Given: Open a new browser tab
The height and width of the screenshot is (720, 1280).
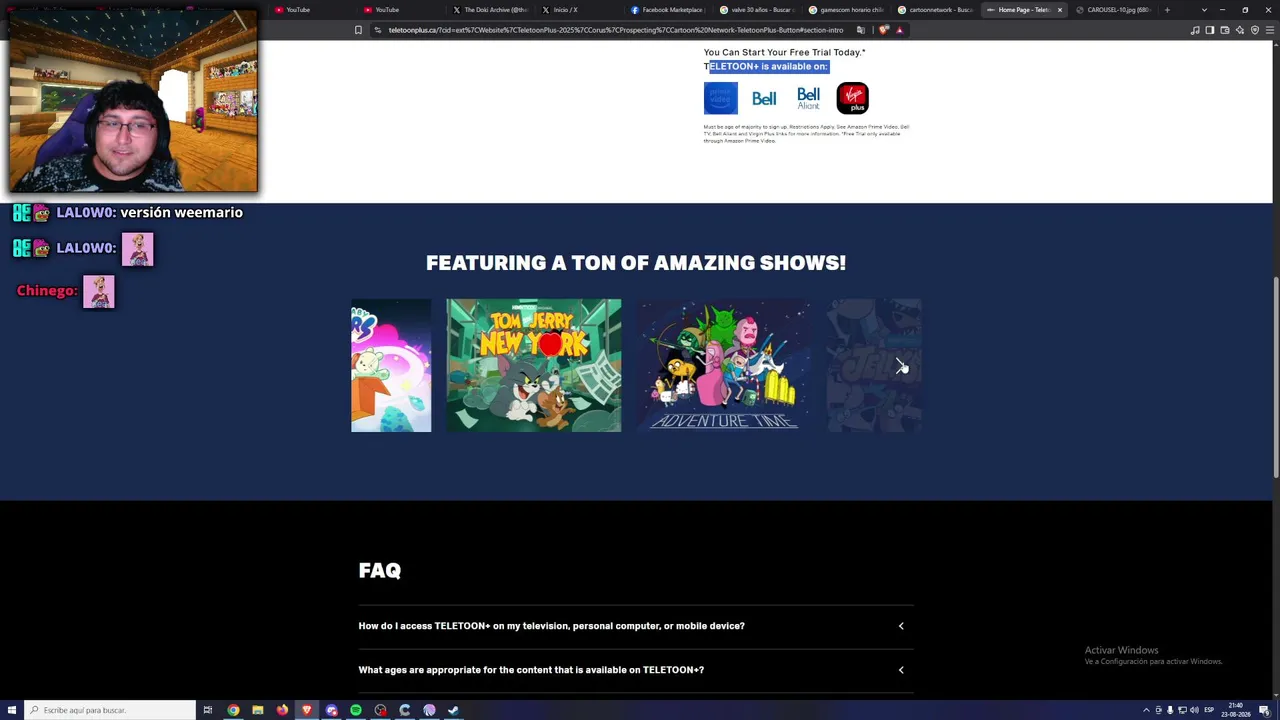Looking at the screenshot, I should point(1167,10).
